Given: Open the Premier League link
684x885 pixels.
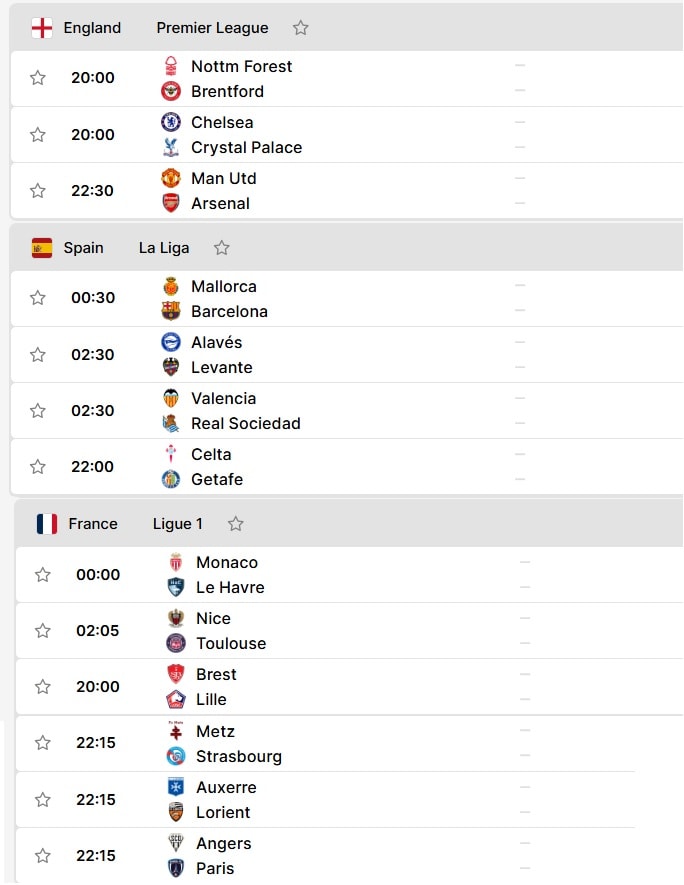Looking at the screenshot, I should [212, 28].
